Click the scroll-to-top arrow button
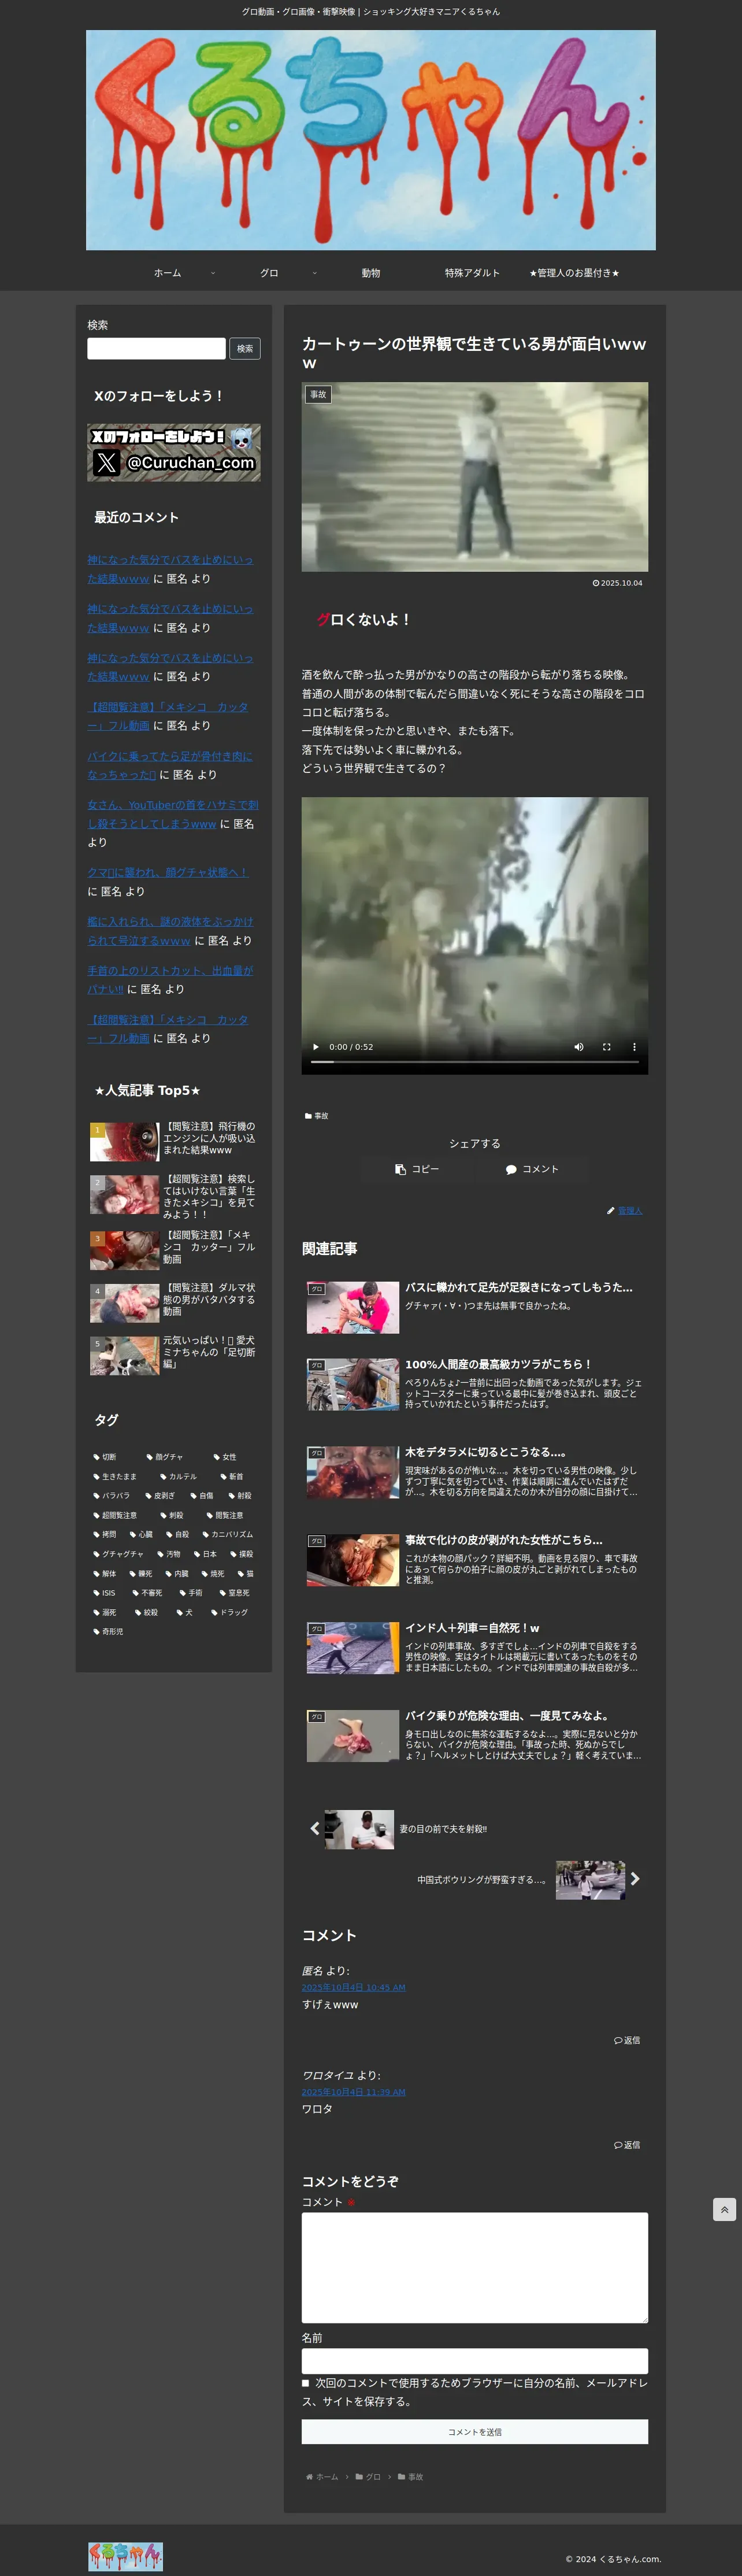This screenshot has width=742, height=2576. coord(724,2209)
